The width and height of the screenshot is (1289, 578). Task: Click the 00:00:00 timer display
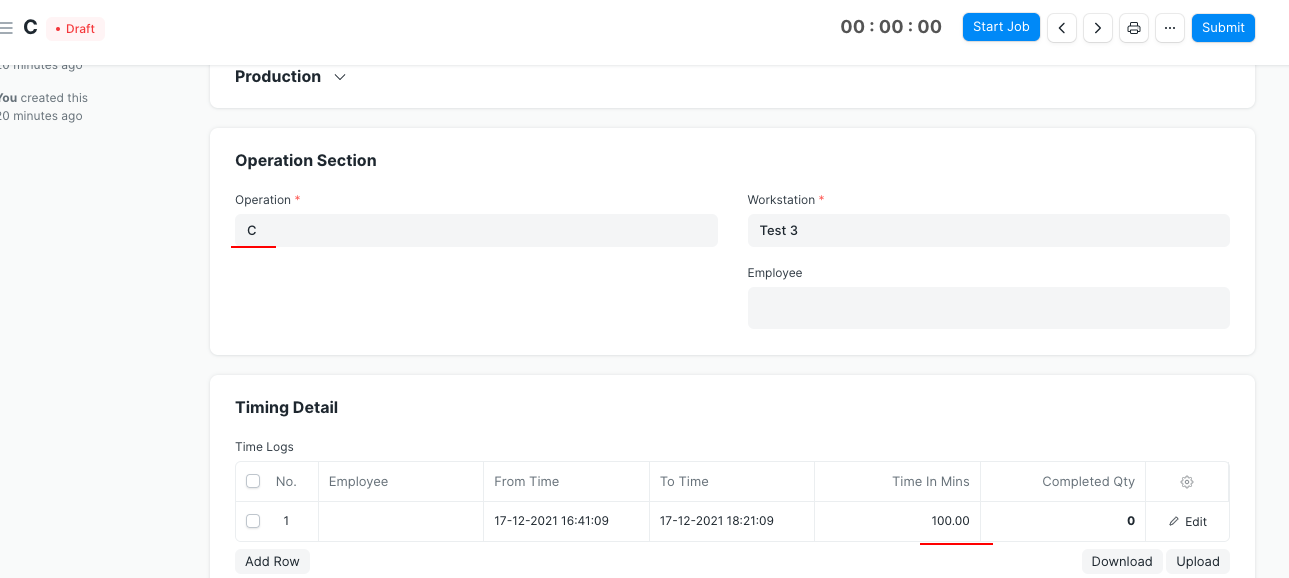pyautogui.click(x=890, y=26)
